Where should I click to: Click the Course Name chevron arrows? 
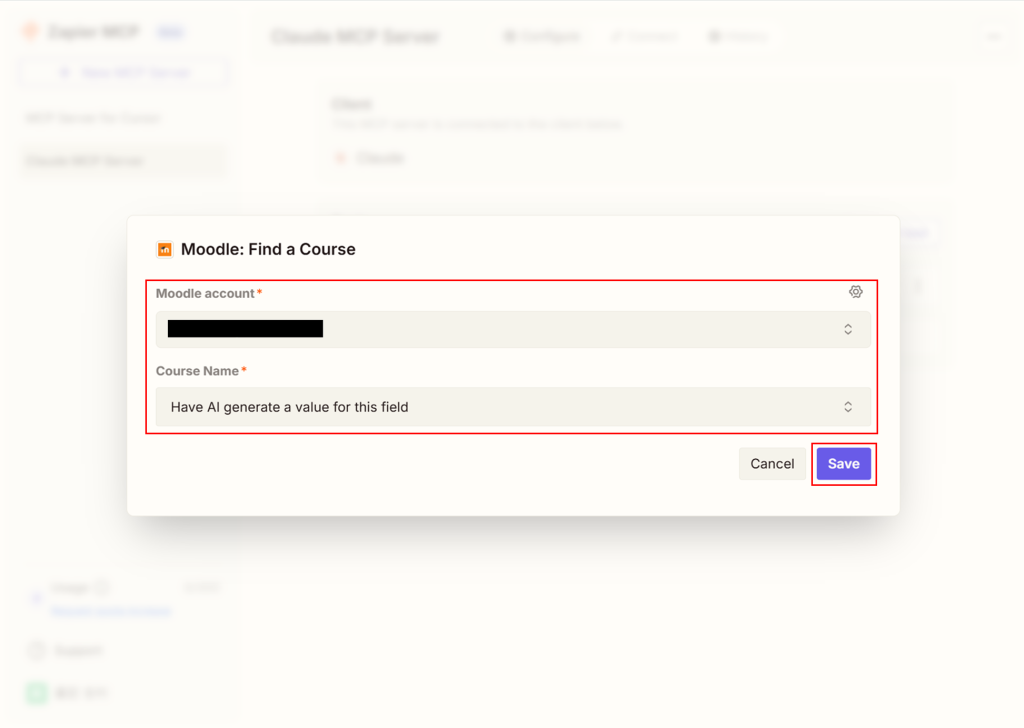click(x=848, y=407)
